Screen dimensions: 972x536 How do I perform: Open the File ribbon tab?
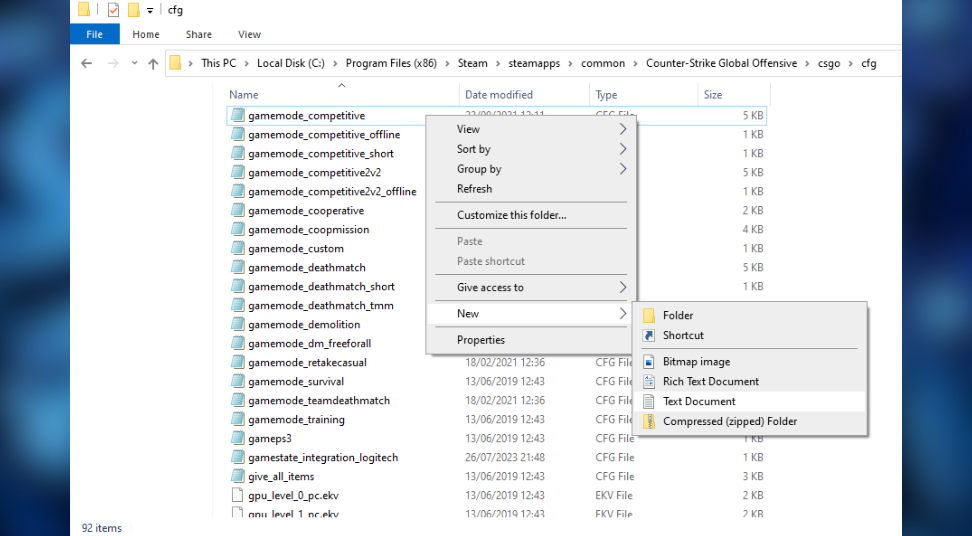coord(95,34)
